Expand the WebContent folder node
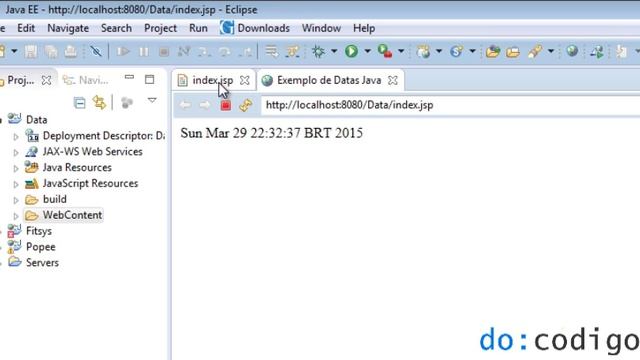The image size is (640, 360). pyautogui.click(x=16, y=216)
